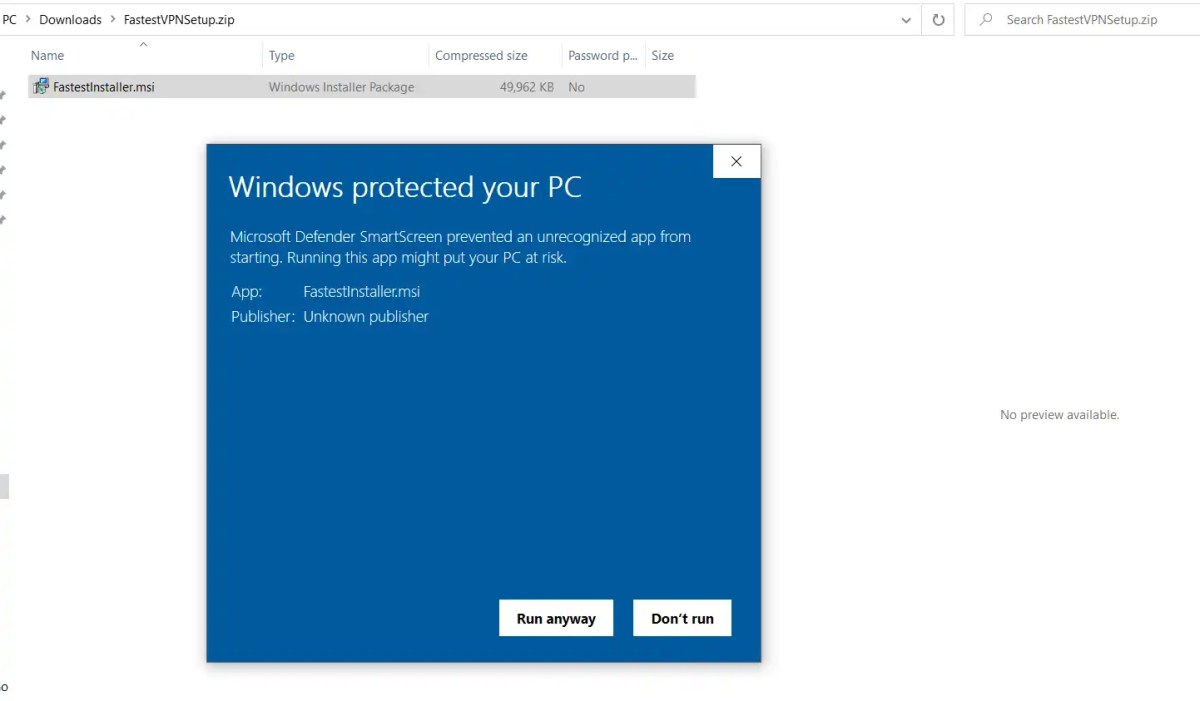Click the Run anyway button
Screen dimensions: 1200x701
tap(556, 618)
